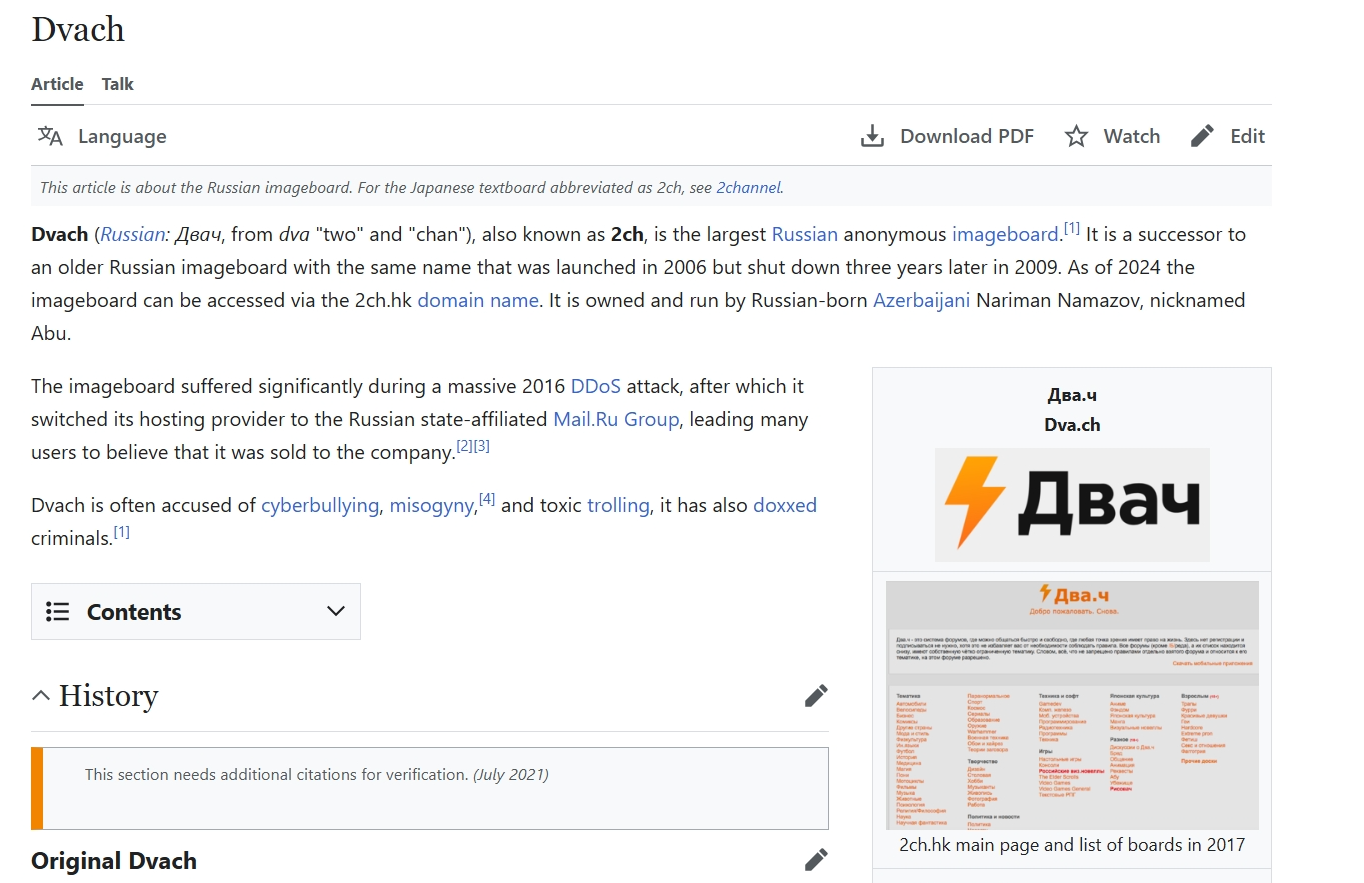Viewport: 1364px width, 883px height.
Task: Switch to the Talk tab
Action: click(117, 84)
